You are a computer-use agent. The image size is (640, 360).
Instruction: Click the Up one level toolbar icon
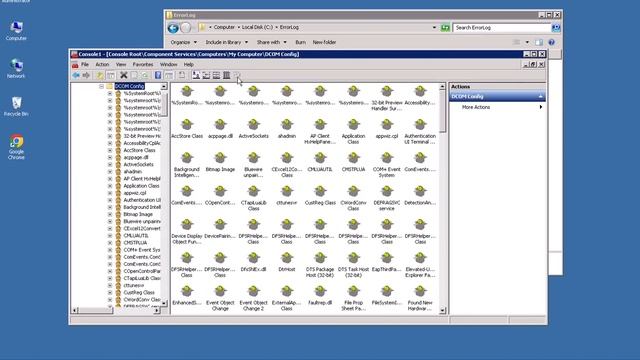(100, 76)
